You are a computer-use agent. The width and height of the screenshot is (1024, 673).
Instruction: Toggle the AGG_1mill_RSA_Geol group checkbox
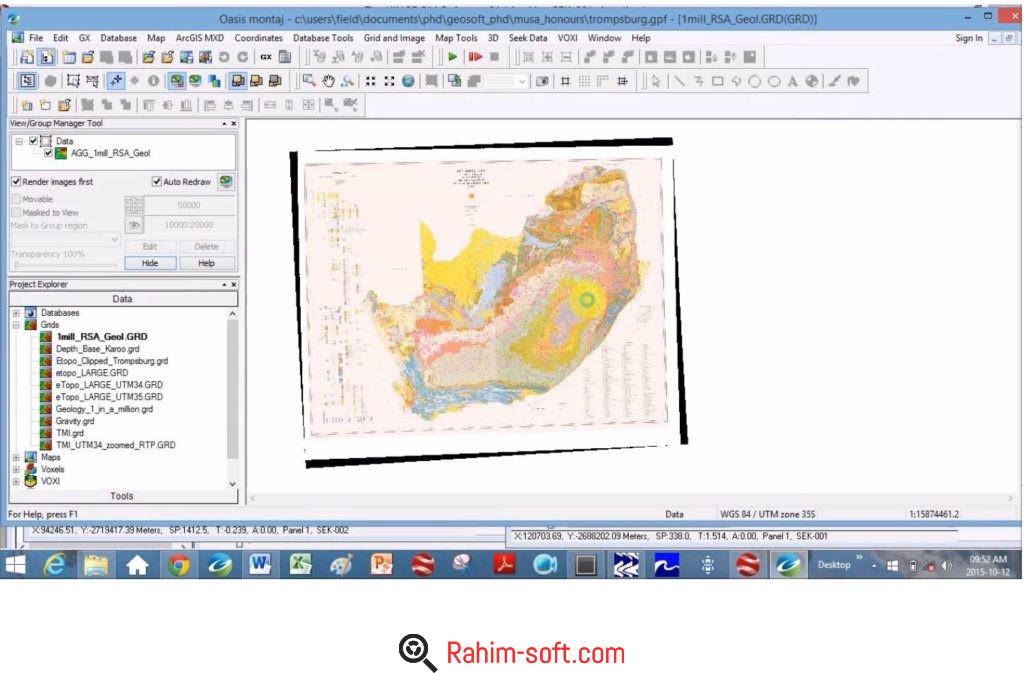click(48, 153)
